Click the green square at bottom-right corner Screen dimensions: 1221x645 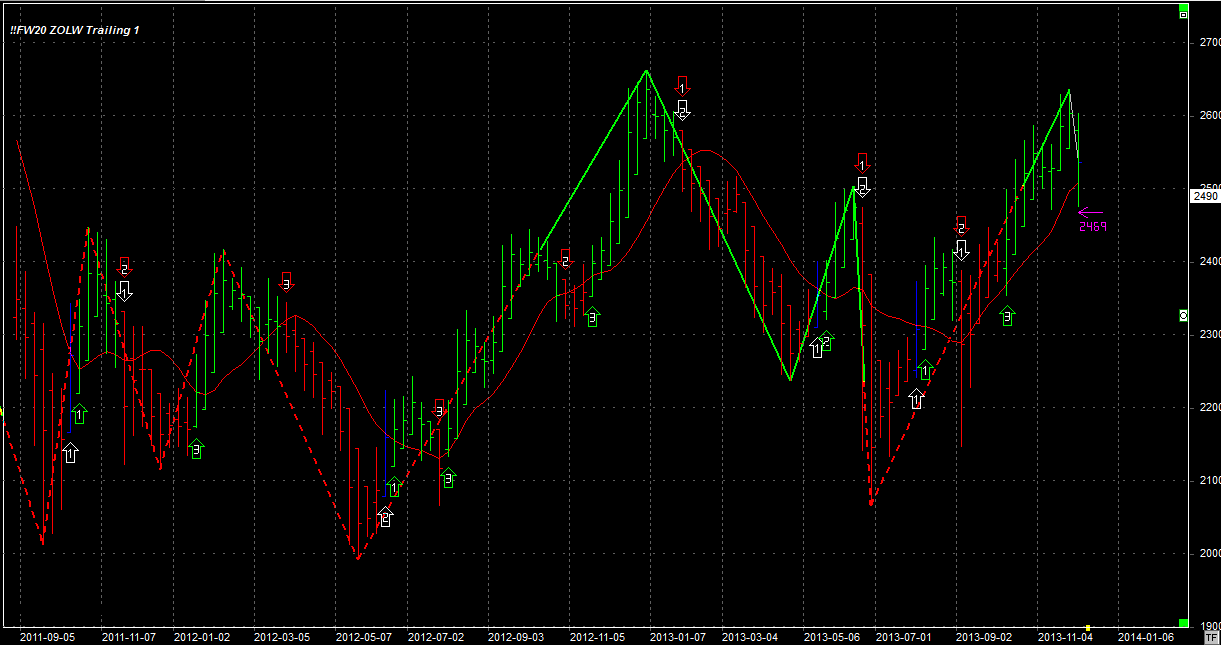1183,623
